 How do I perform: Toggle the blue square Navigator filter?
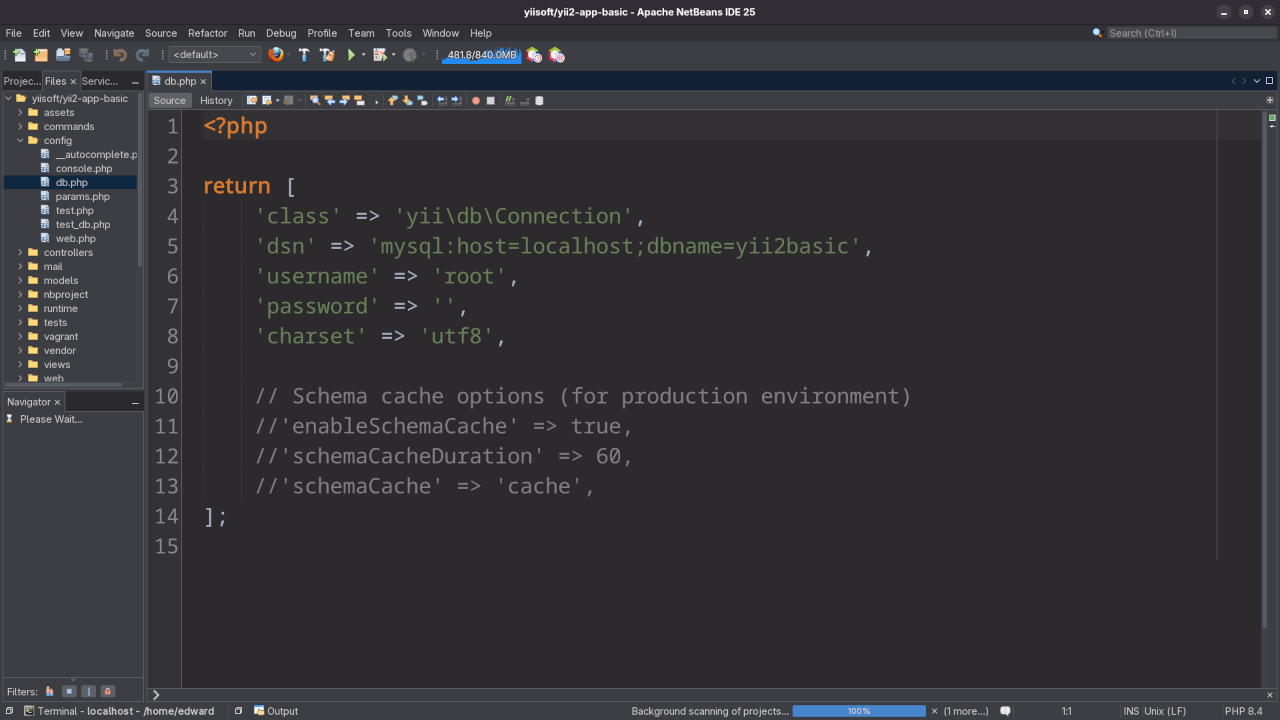click(x=69, y=691)
